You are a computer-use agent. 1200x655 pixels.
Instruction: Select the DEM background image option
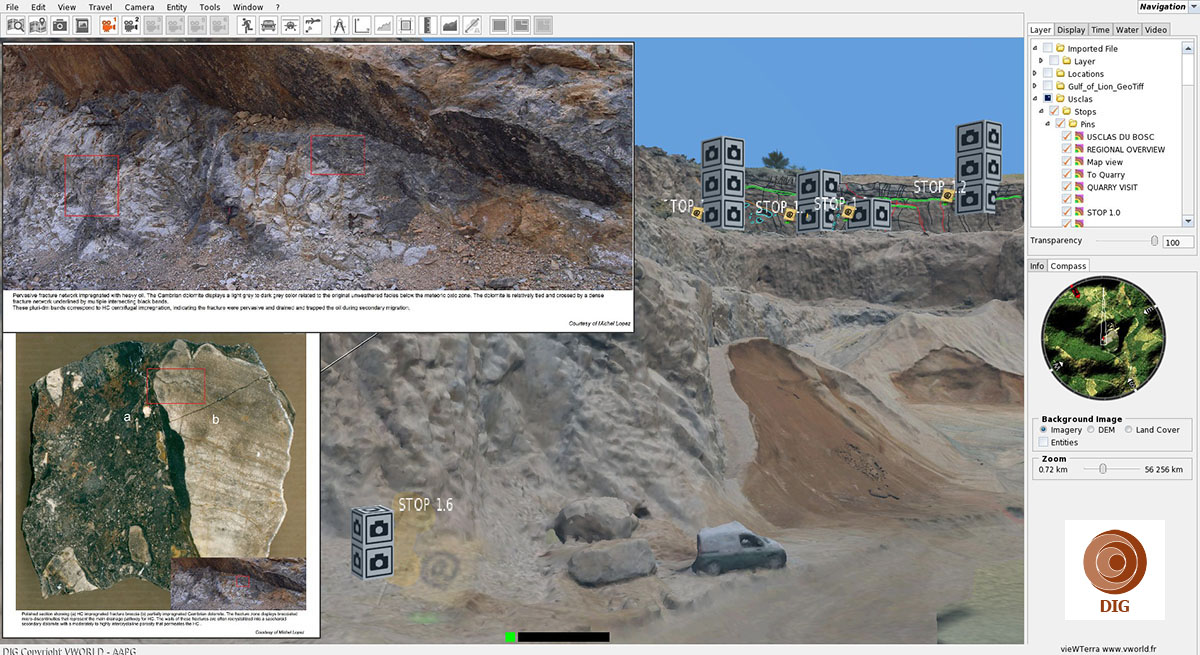[x=1091, y=430]
